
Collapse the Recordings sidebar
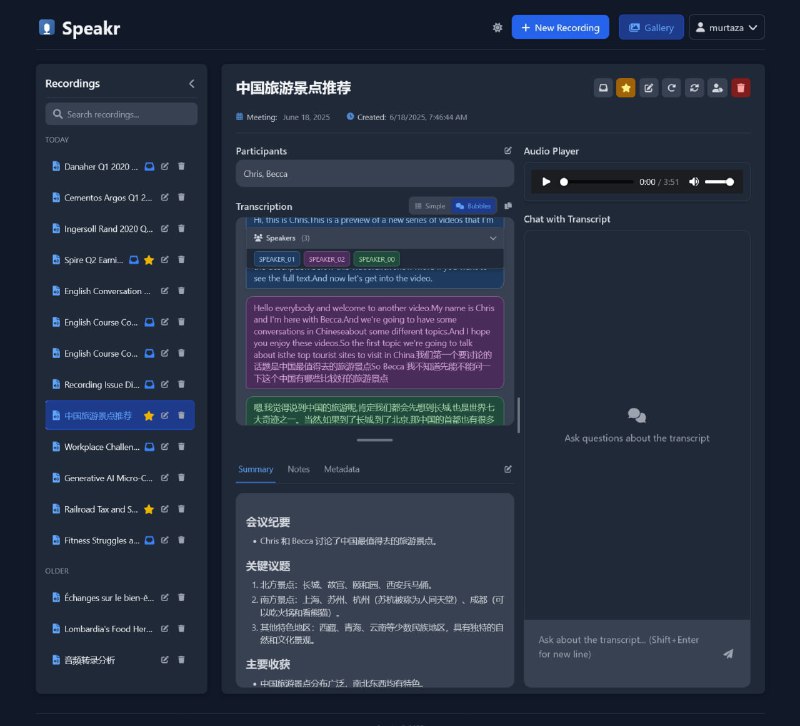click(x=191, y=84)
